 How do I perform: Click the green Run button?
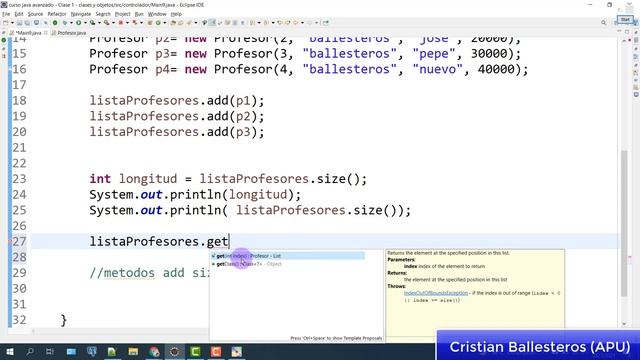point(78,23)
